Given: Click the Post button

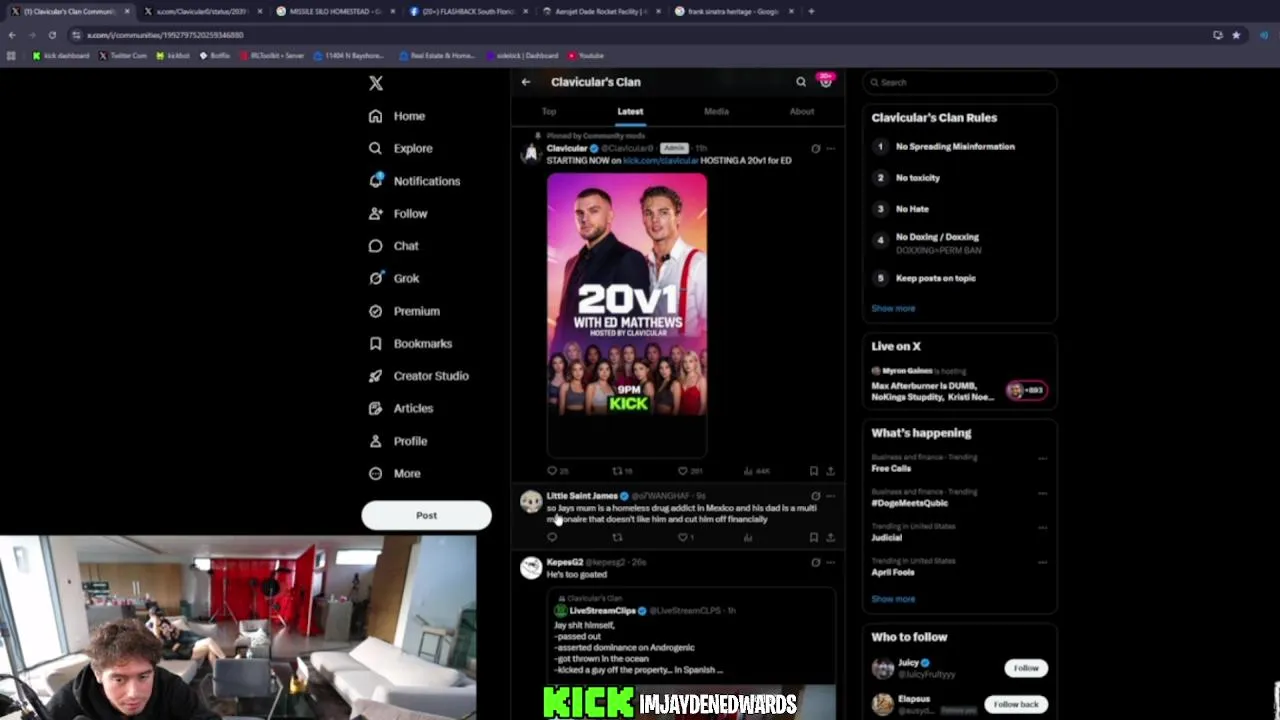Looking at the screenshot, I should 426,516.
